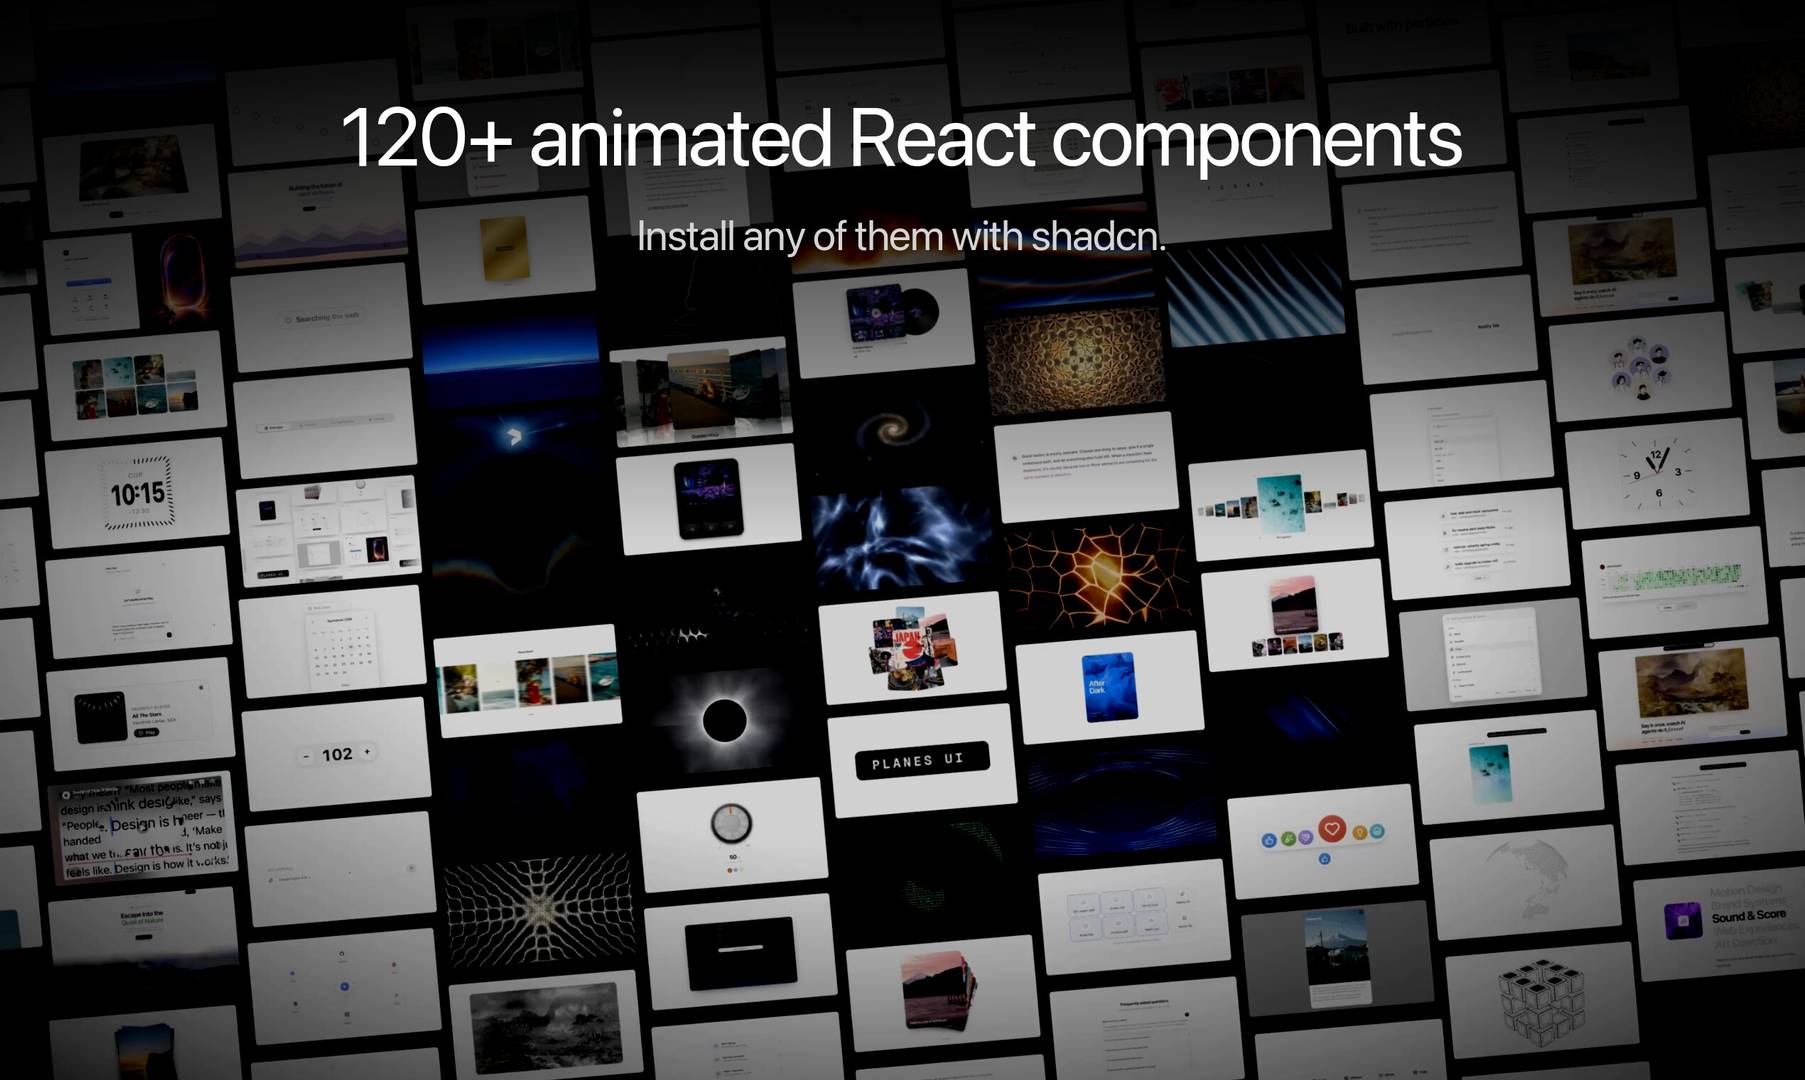Open the PLANES UI component card

pos(922,760)
